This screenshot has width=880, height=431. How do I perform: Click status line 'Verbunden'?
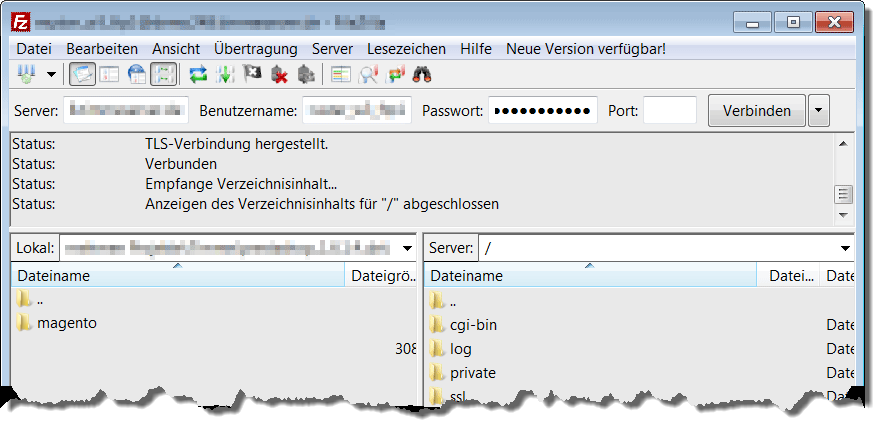click(x=181, y=164)
